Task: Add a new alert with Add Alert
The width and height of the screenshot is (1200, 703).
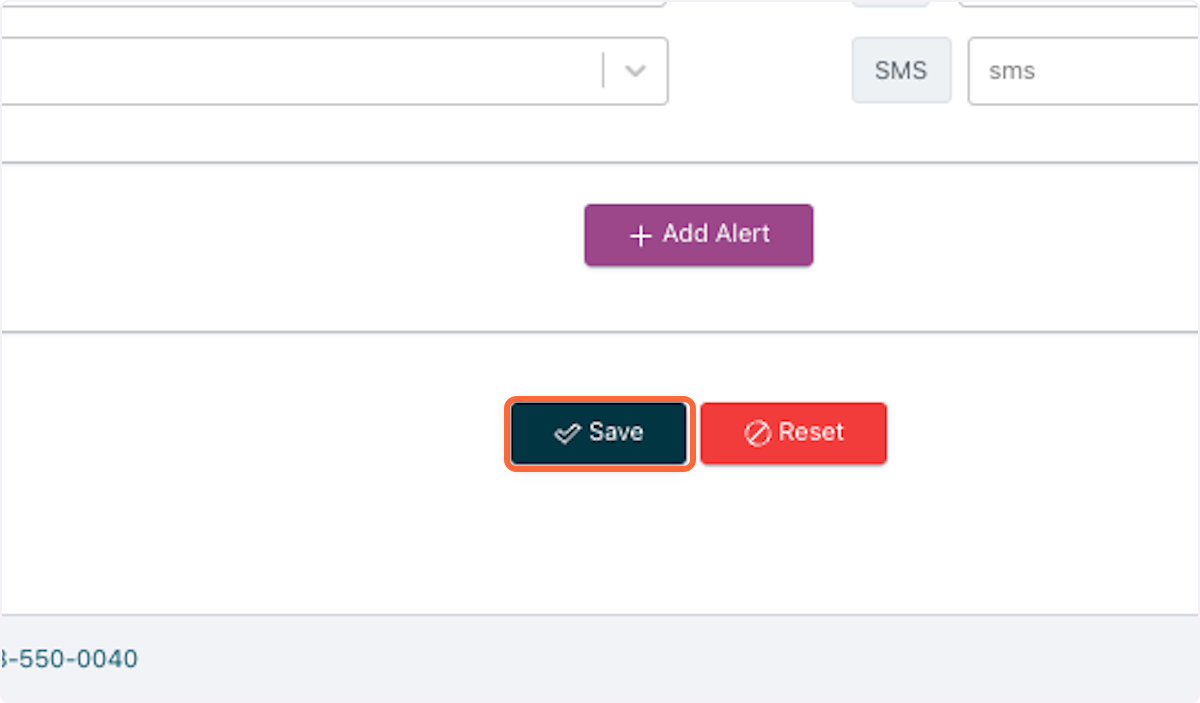Action: coord(699,235)
